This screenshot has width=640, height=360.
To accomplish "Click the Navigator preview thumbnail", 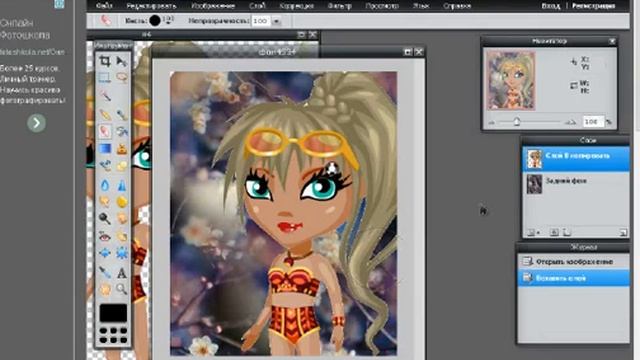I will click(510, 81).
